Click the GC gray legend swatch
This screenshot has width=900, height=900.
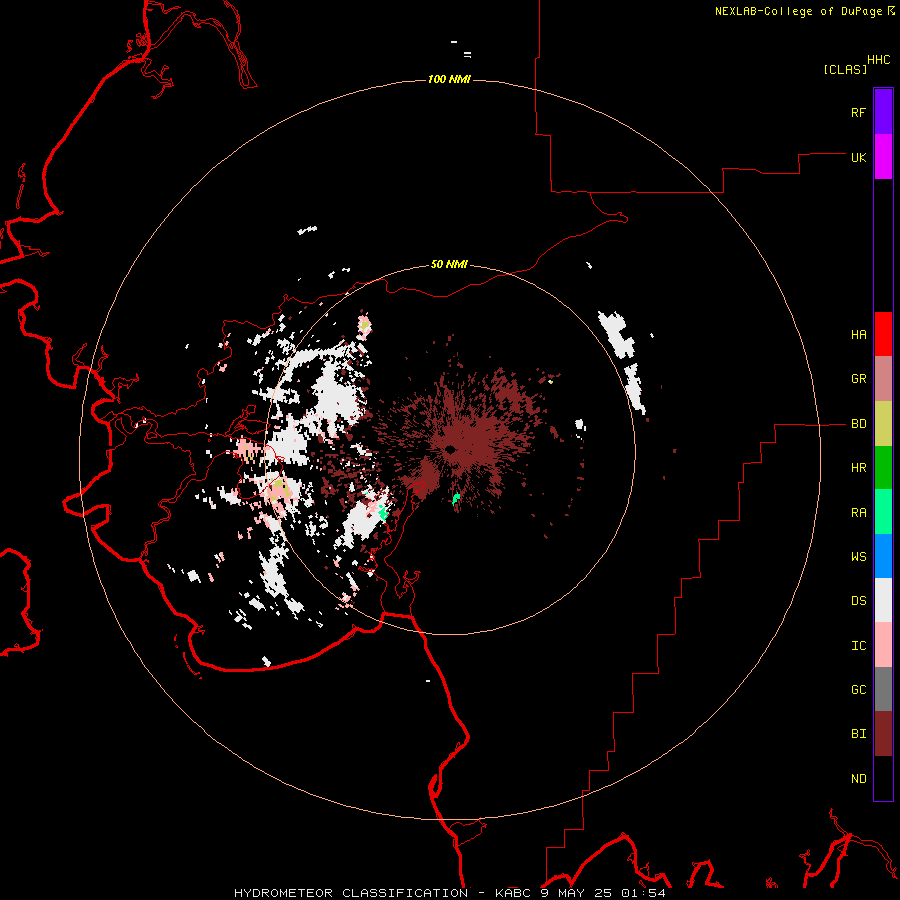point(883,689)
